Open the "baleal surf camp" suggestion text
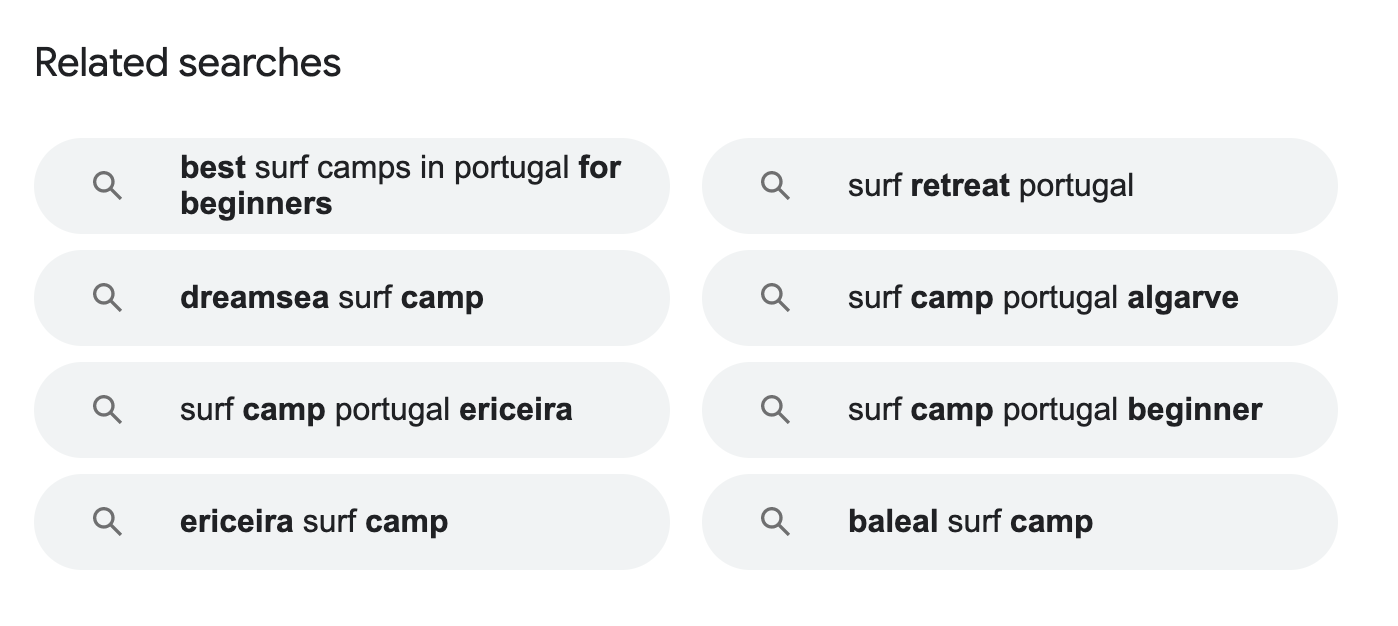This screenshot has height=626, width=1398. (970, 522)
